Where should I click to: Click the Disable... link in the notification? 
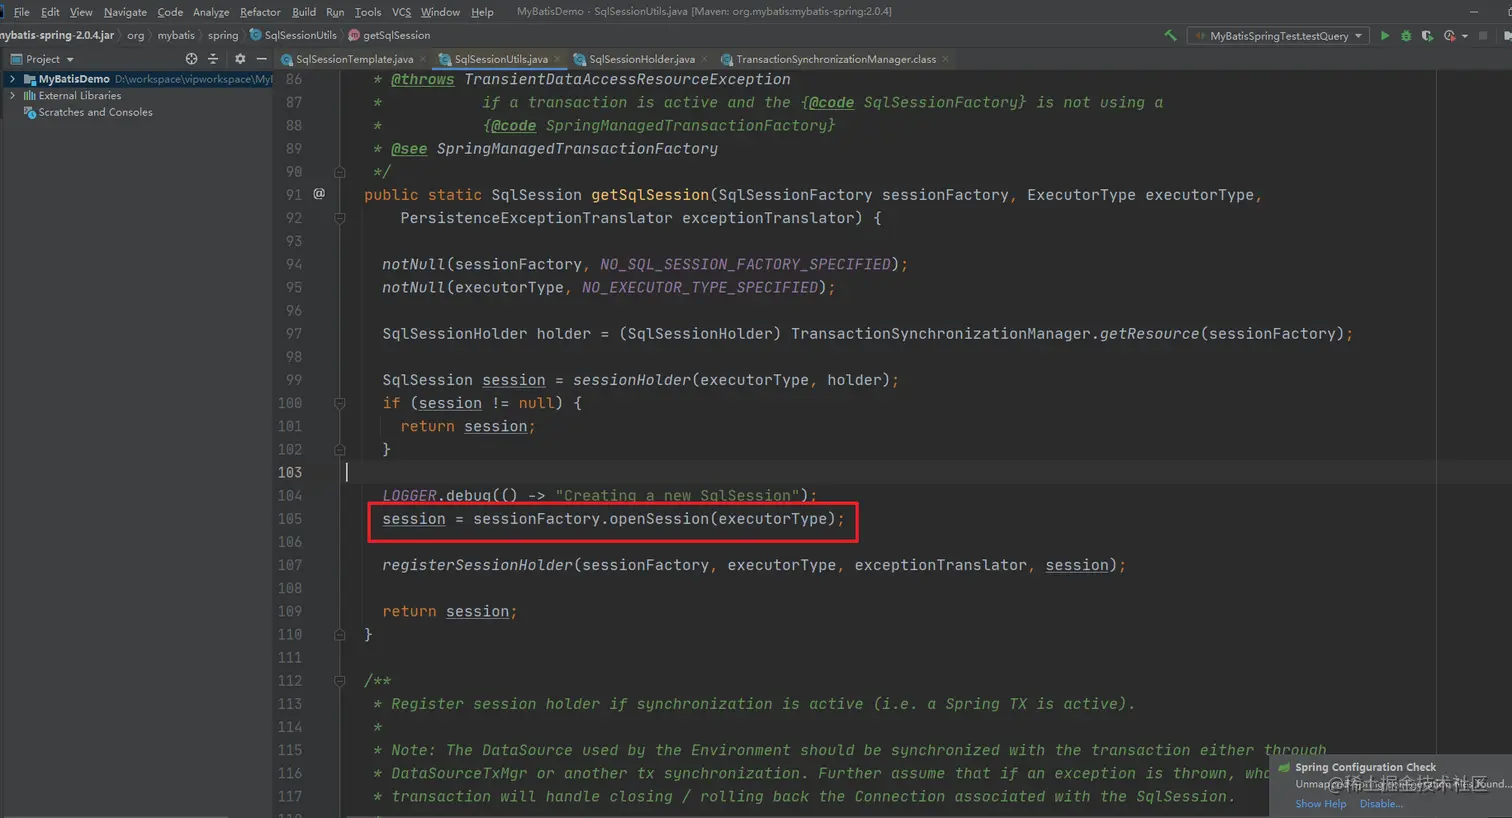click(1381, 804)
